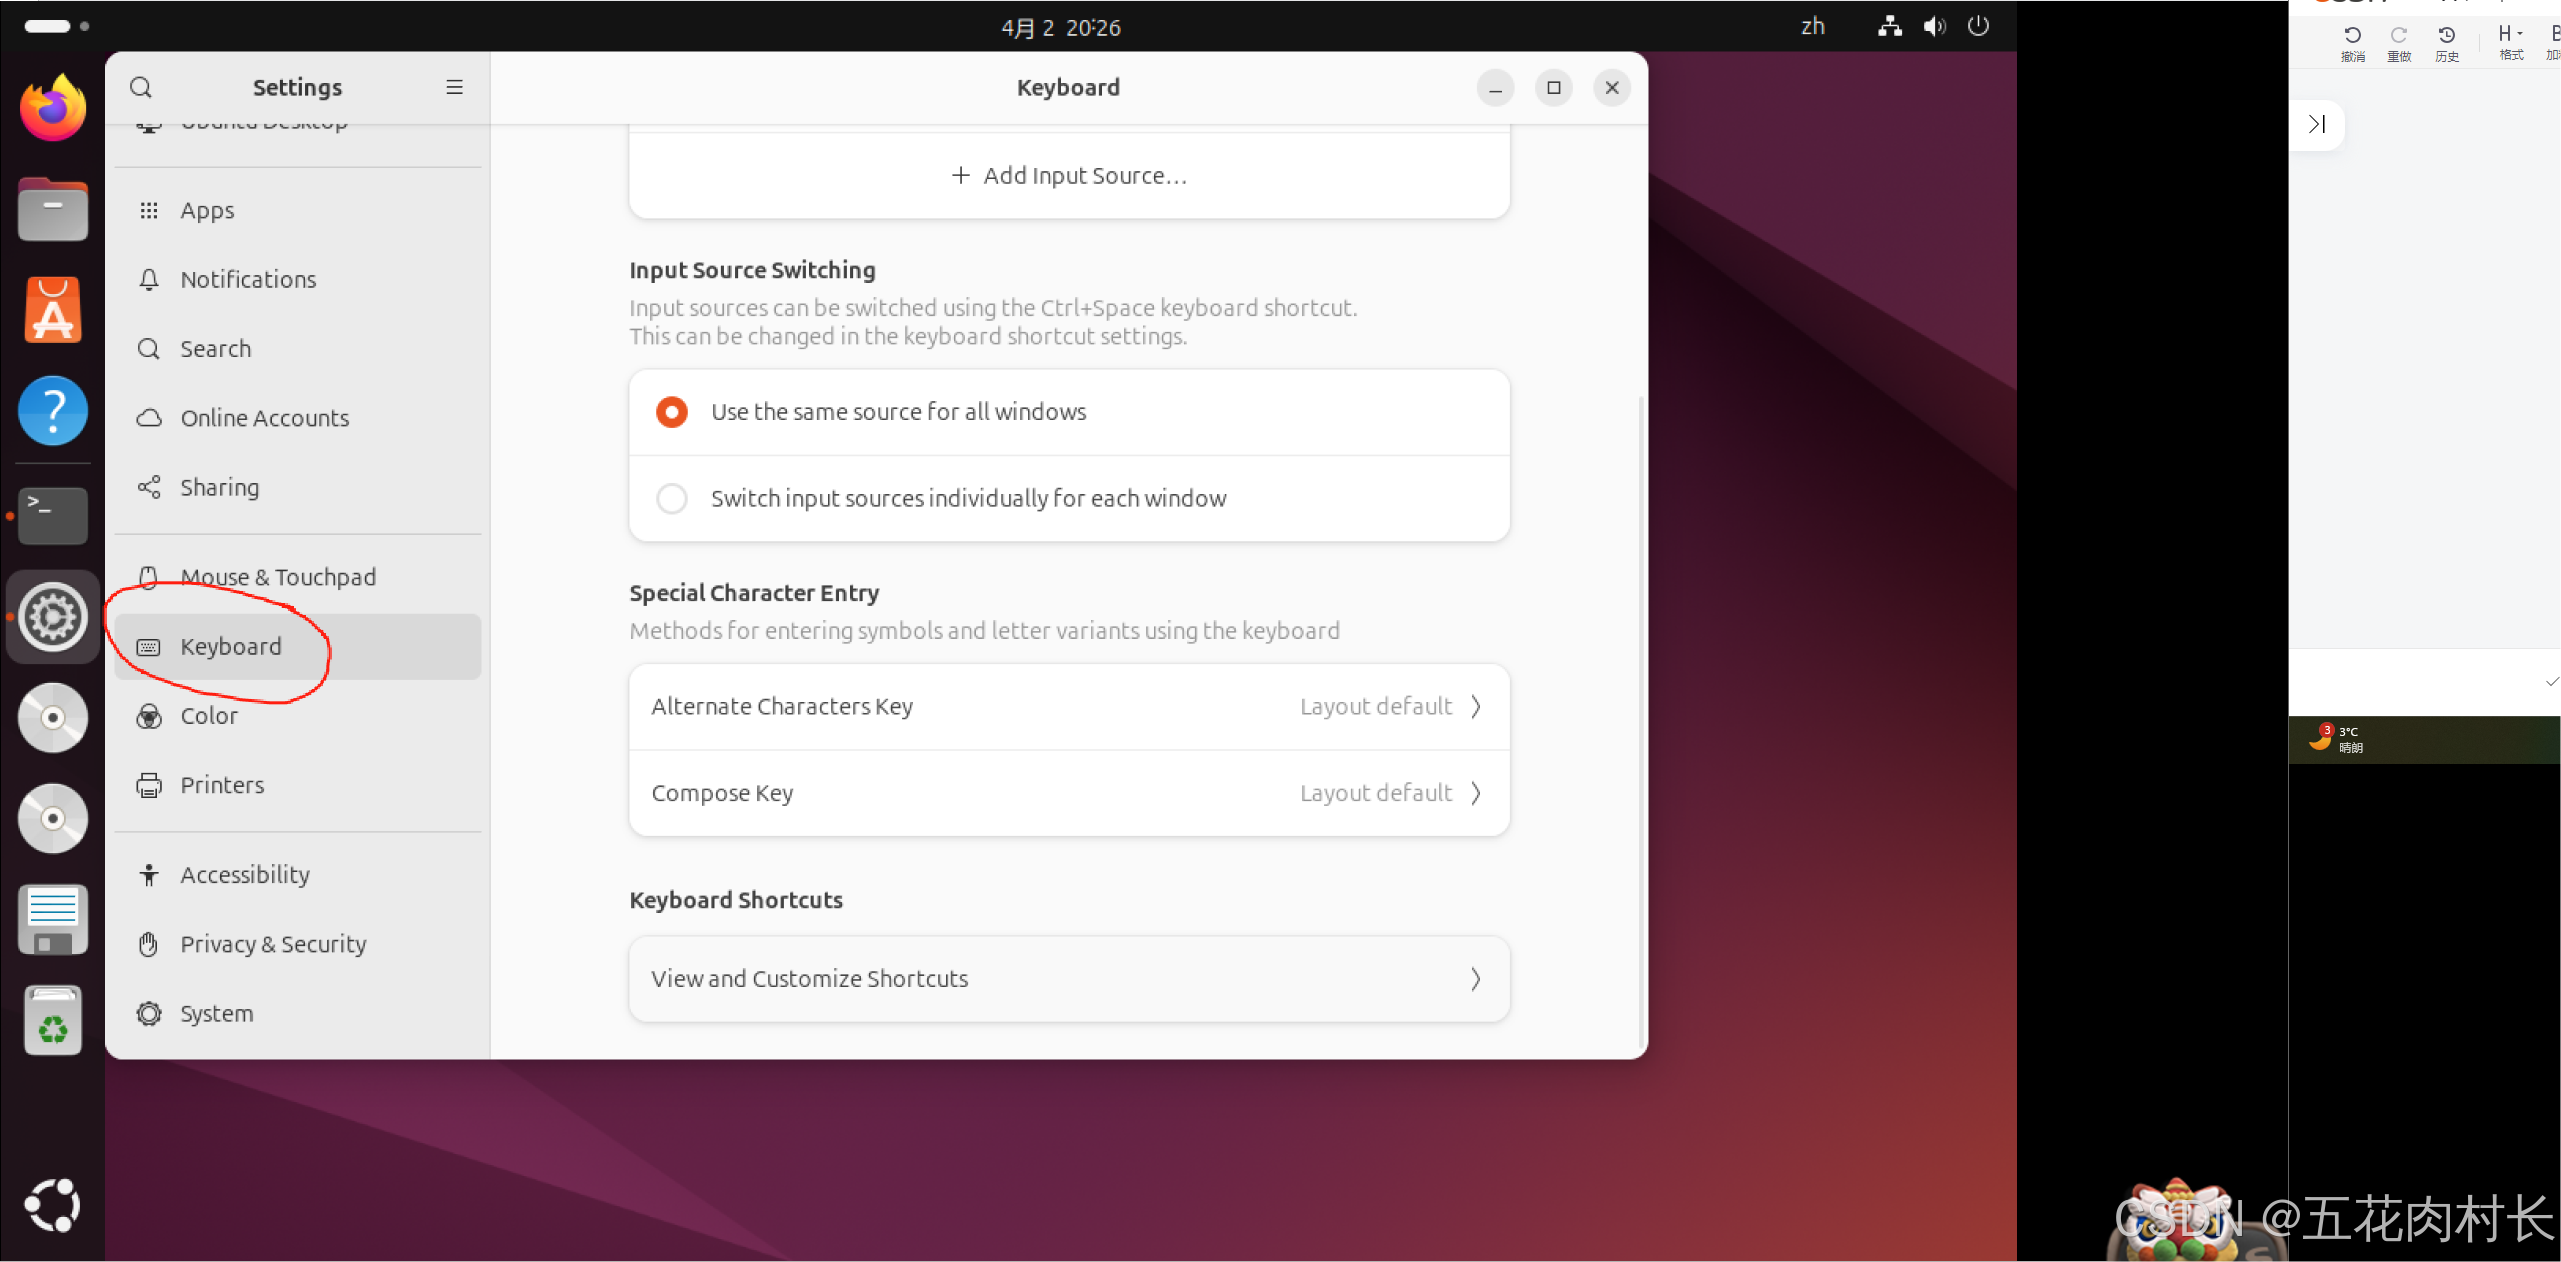The width and height of the screenshot is (2561, 1262).
Task: Click Add Input Source button
Action: pos(1068,176)
